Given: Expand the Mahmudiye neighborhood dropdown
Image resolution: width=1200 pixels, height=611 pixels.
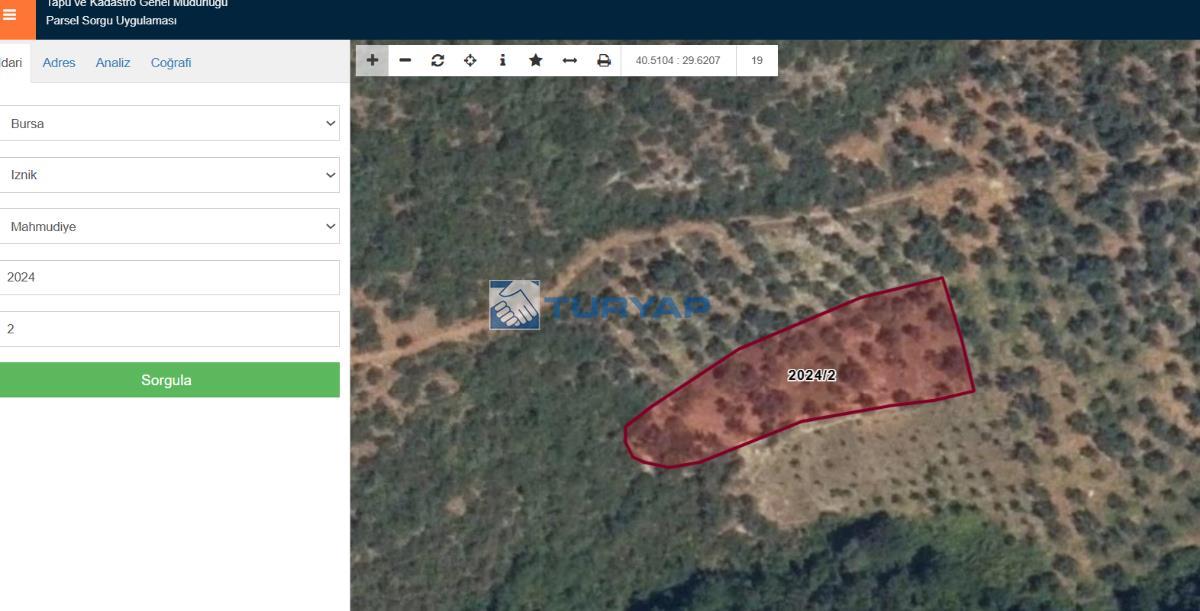Looking at the screenshot, I should click(x=170, y=226).
